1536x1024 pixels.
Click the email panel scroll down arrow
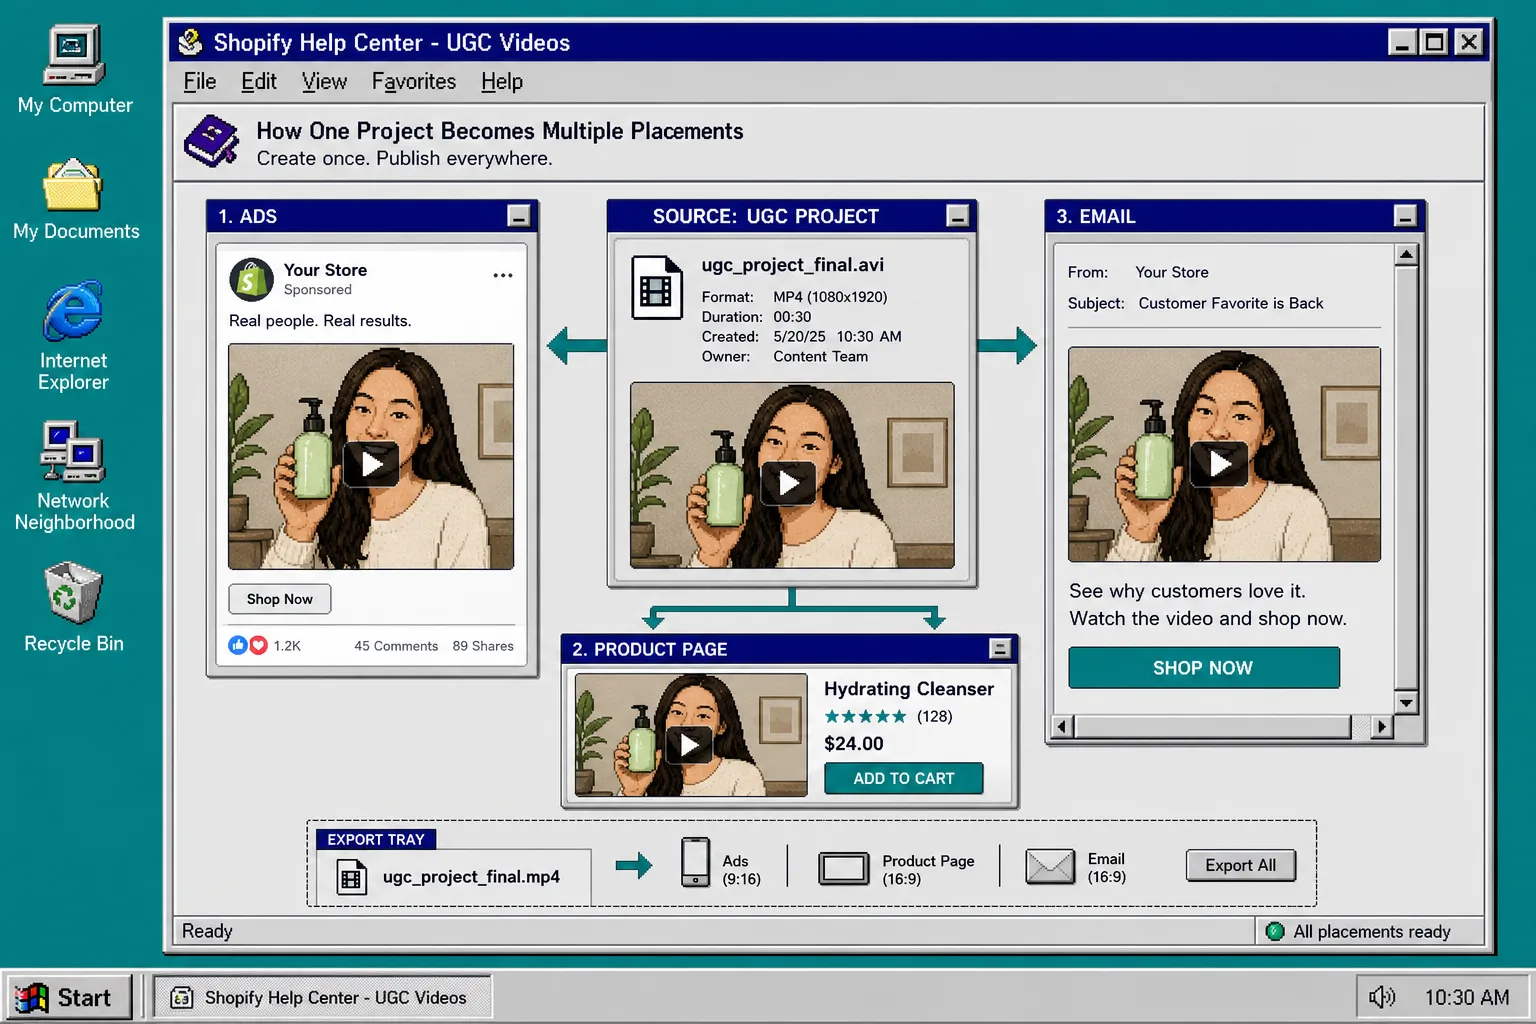[1406, 702]
